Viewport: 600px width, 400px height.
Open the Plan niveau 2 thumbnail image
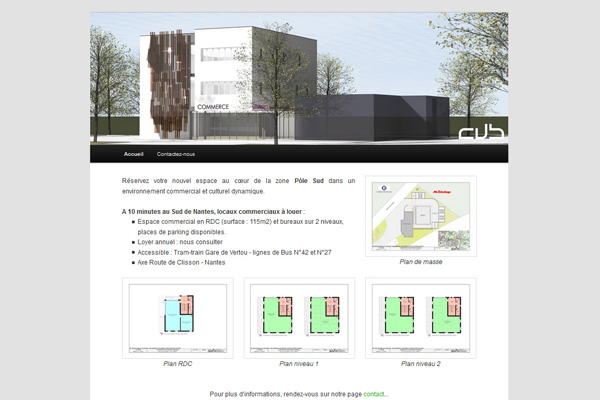pos(421,318)
